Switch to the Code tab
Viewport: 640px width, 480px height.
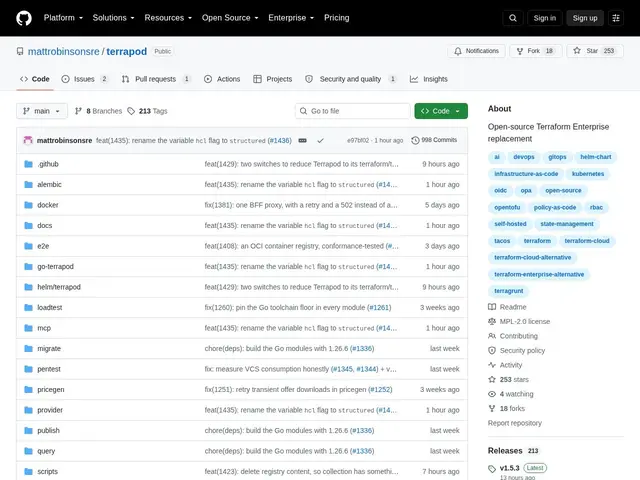coord(35,79)
